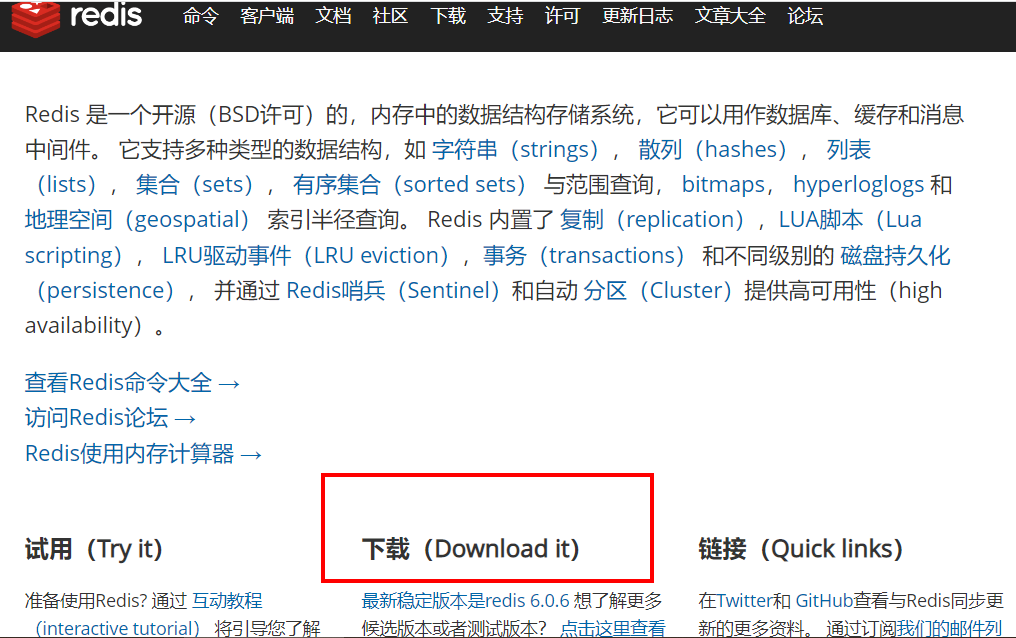Open the 客户端 navigation item

[267, 16]
